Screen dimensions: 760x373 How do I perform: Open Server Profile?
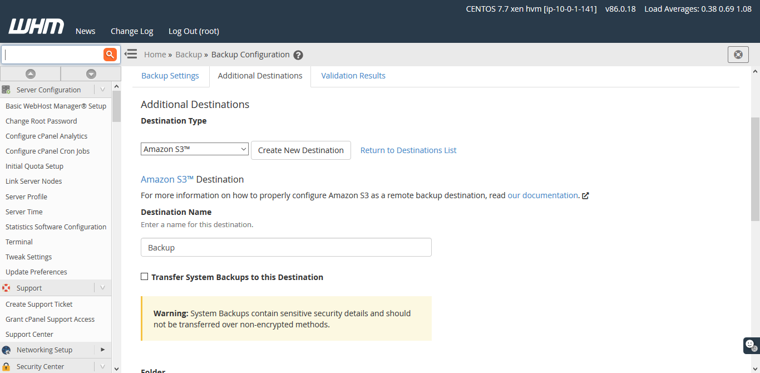point(26,197)
